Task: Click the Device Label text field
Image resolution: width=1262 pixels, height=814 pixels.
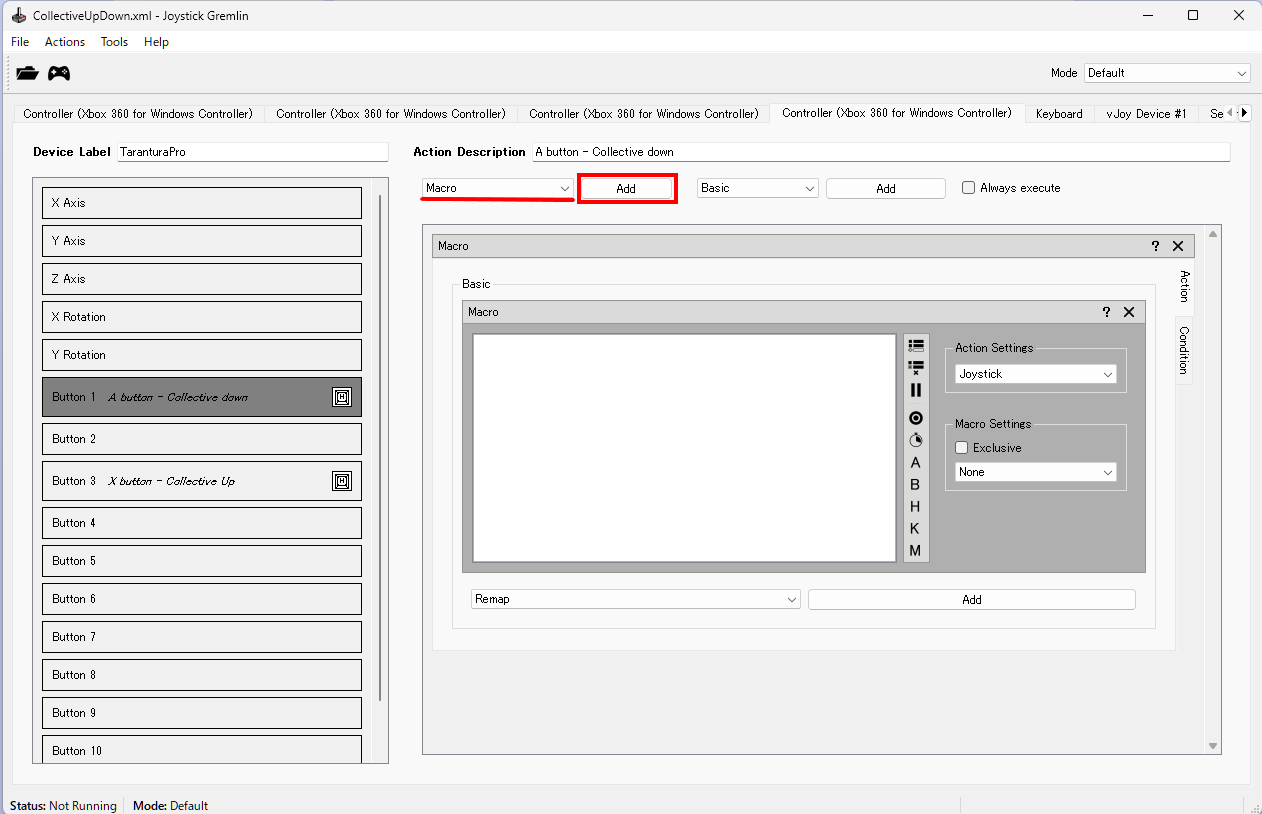Action: point(251,152)
